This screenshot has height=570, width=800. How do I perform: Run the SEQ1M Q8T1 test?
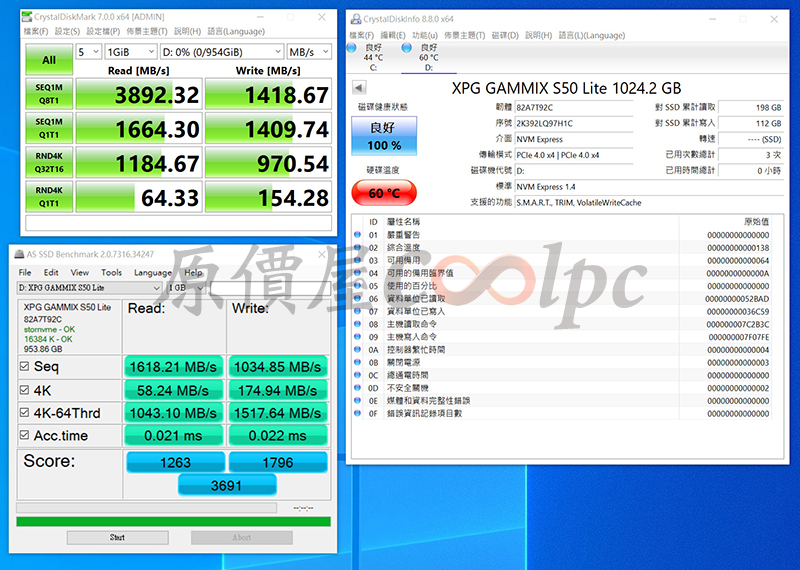[x=49, y=94]
